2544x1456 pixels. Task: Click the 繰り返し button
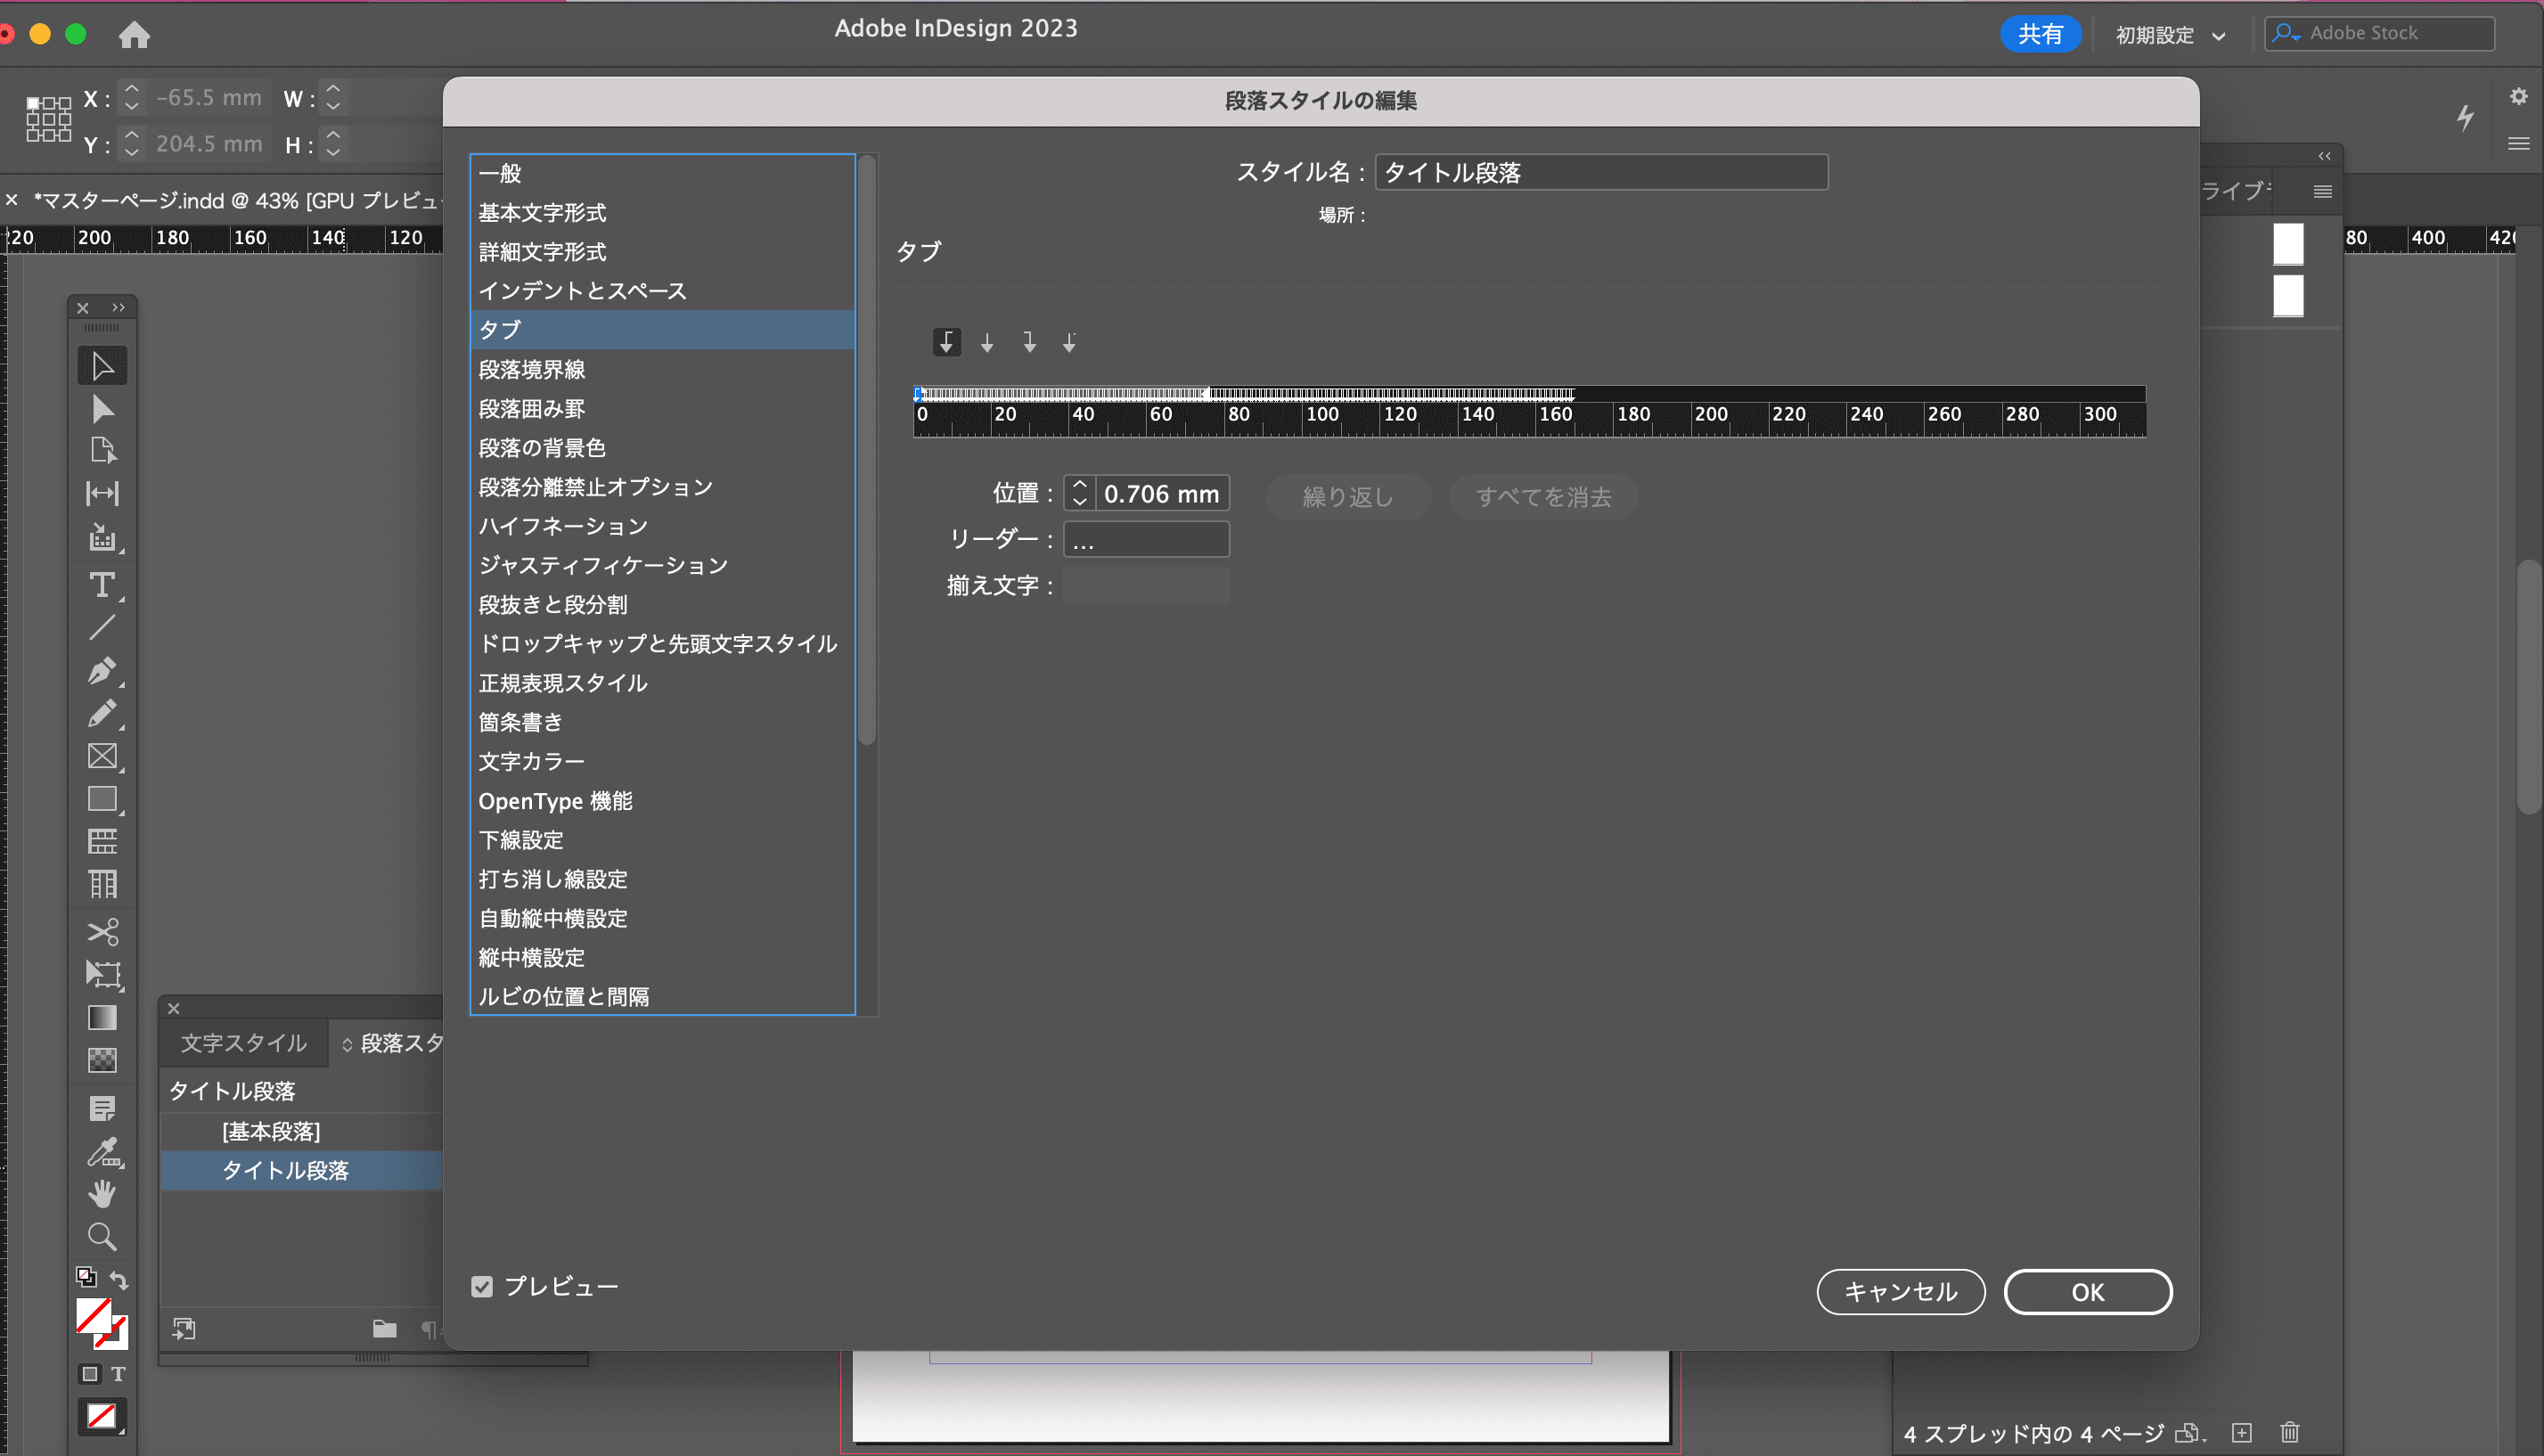coord(1348,497)
